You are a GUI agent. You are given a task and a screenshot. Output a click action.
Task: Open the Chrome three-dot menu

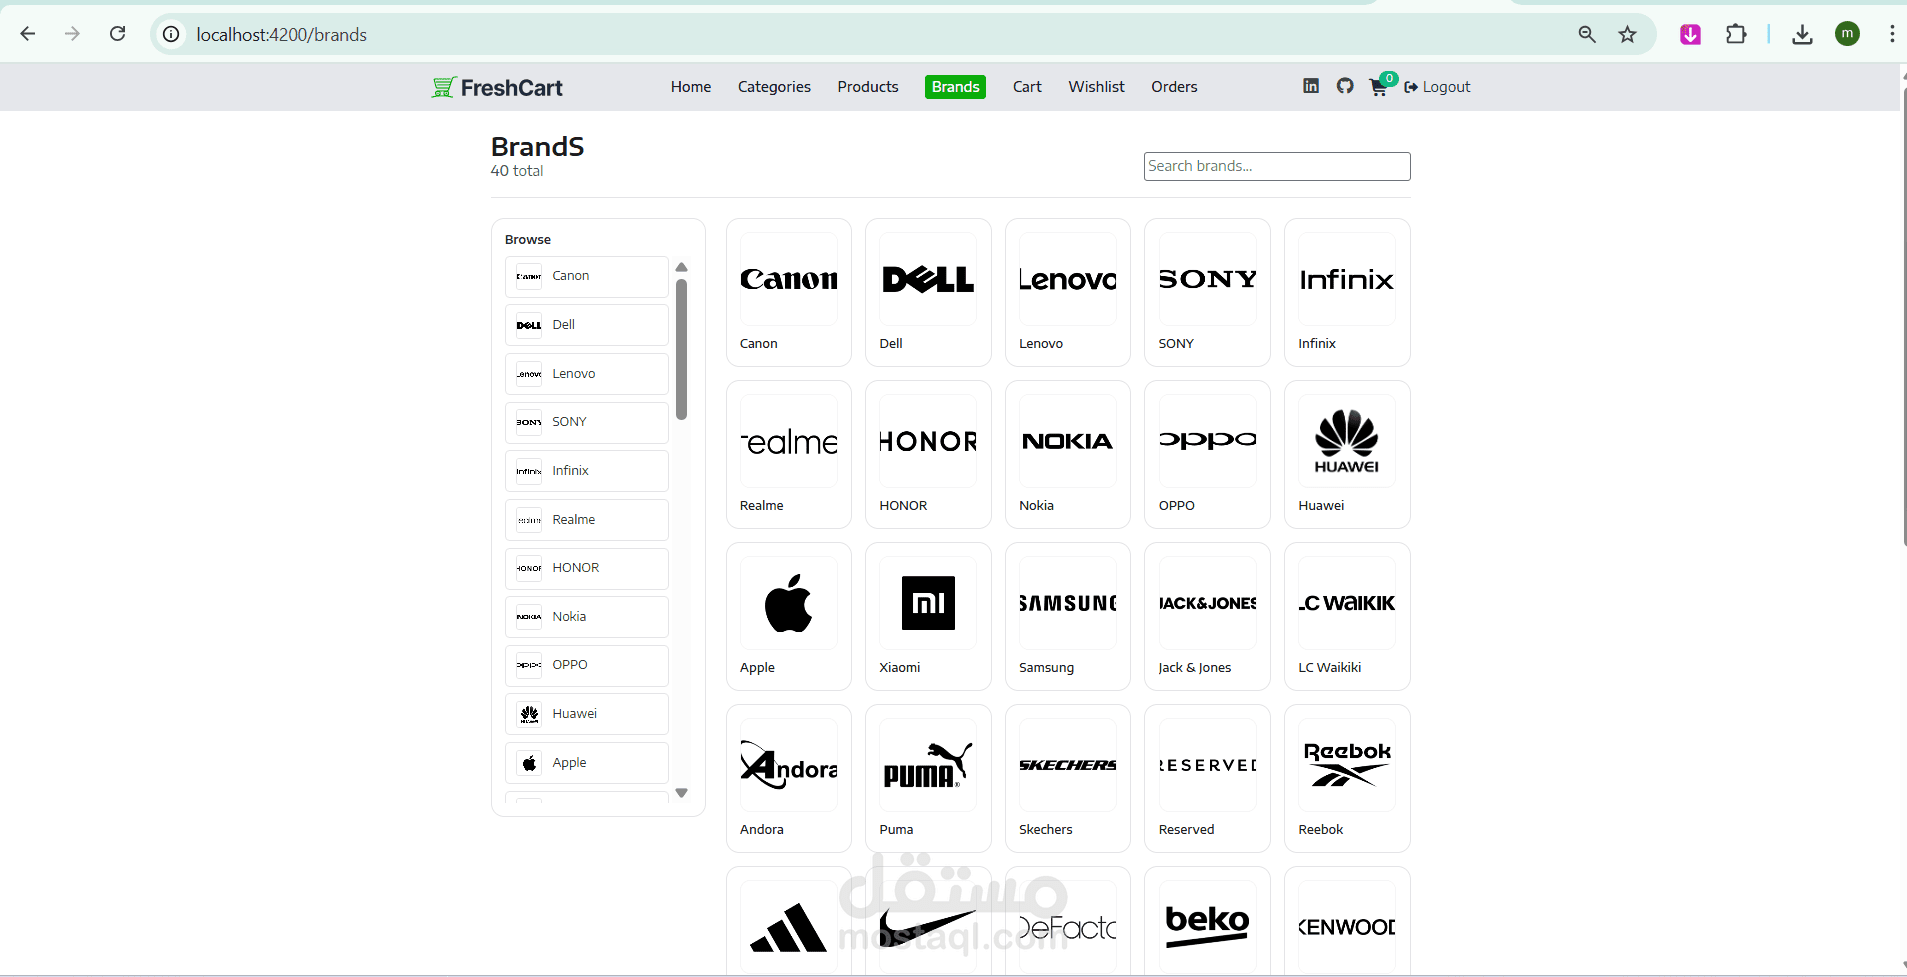[x=1892, y=34]
